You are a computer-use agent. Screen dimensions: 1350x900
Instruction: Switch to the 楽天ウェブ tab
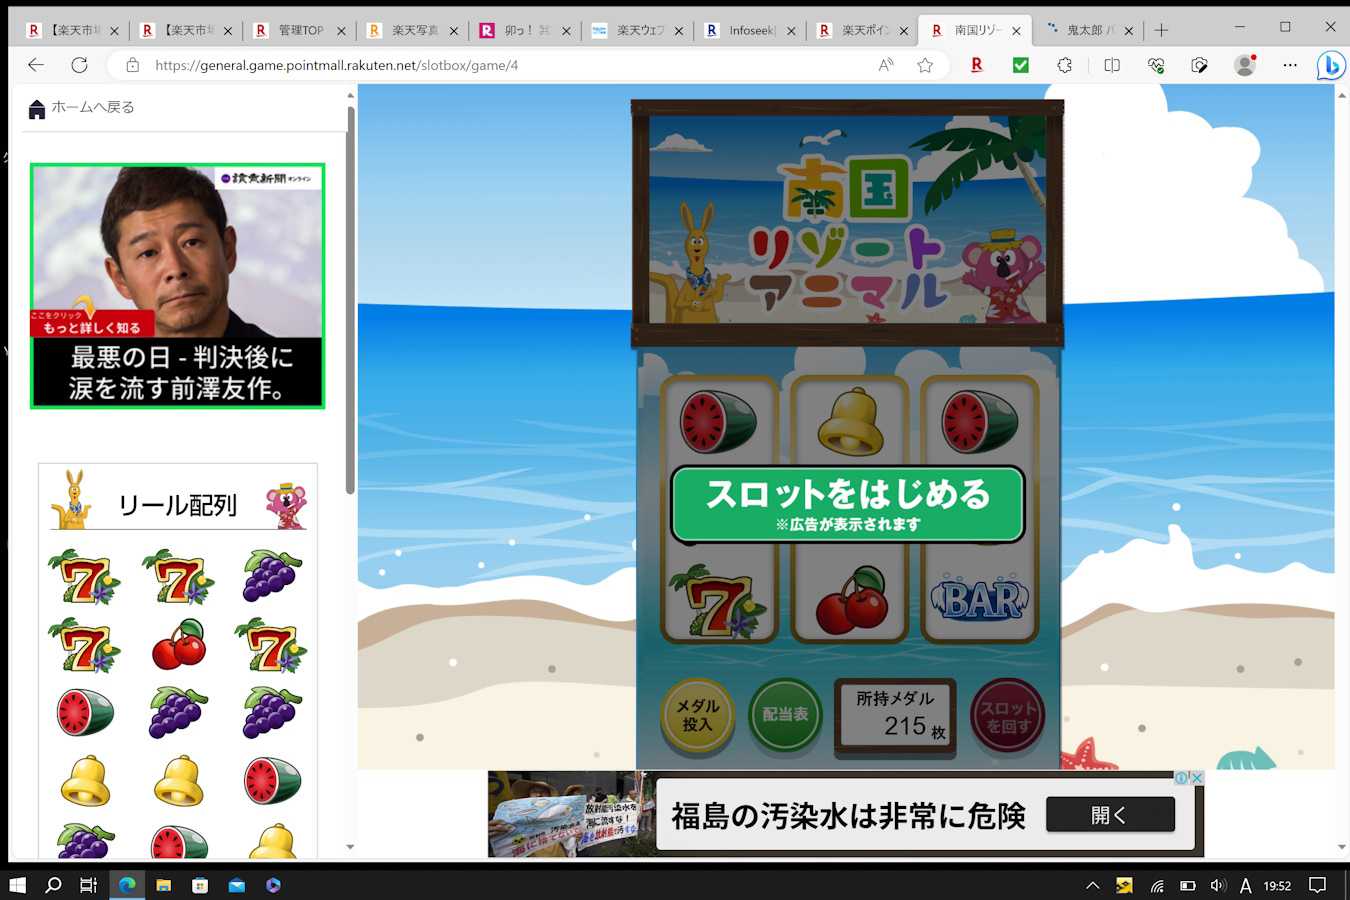coord(638,30)
